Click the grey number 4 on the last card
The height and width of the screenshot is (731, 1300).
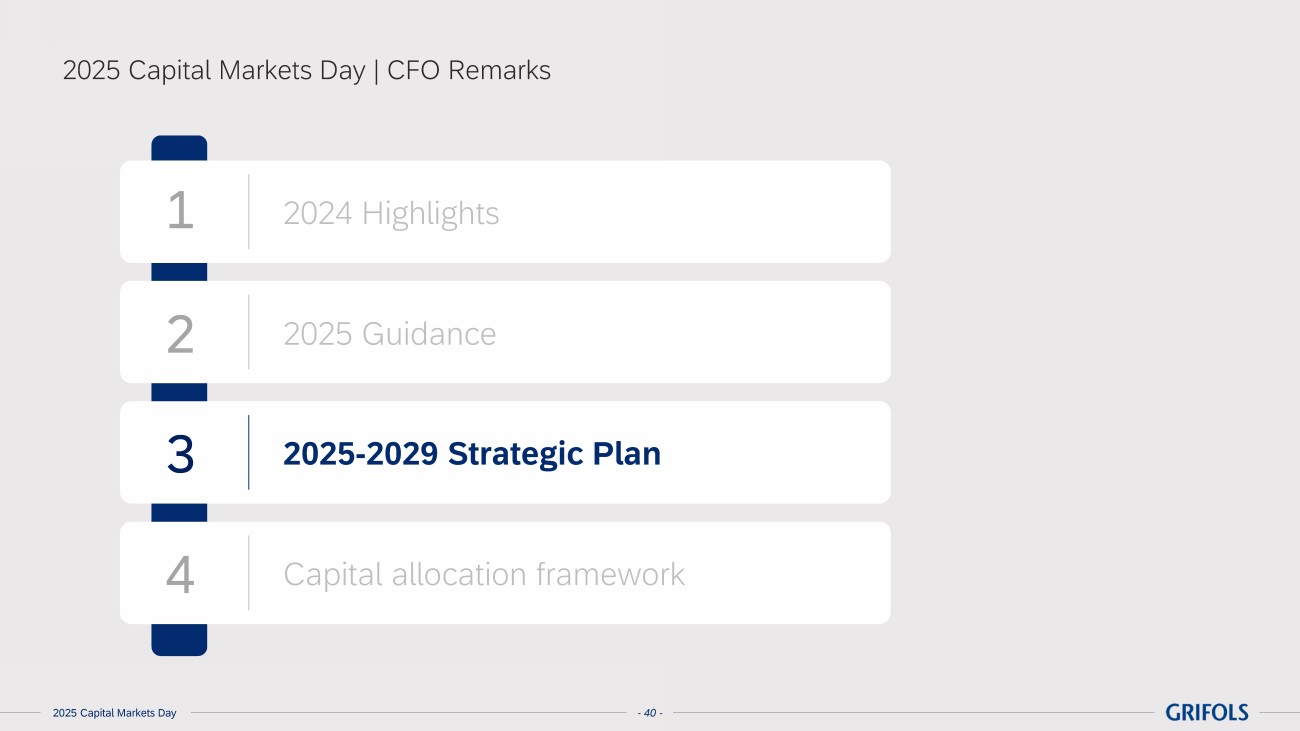click(180, 574)
